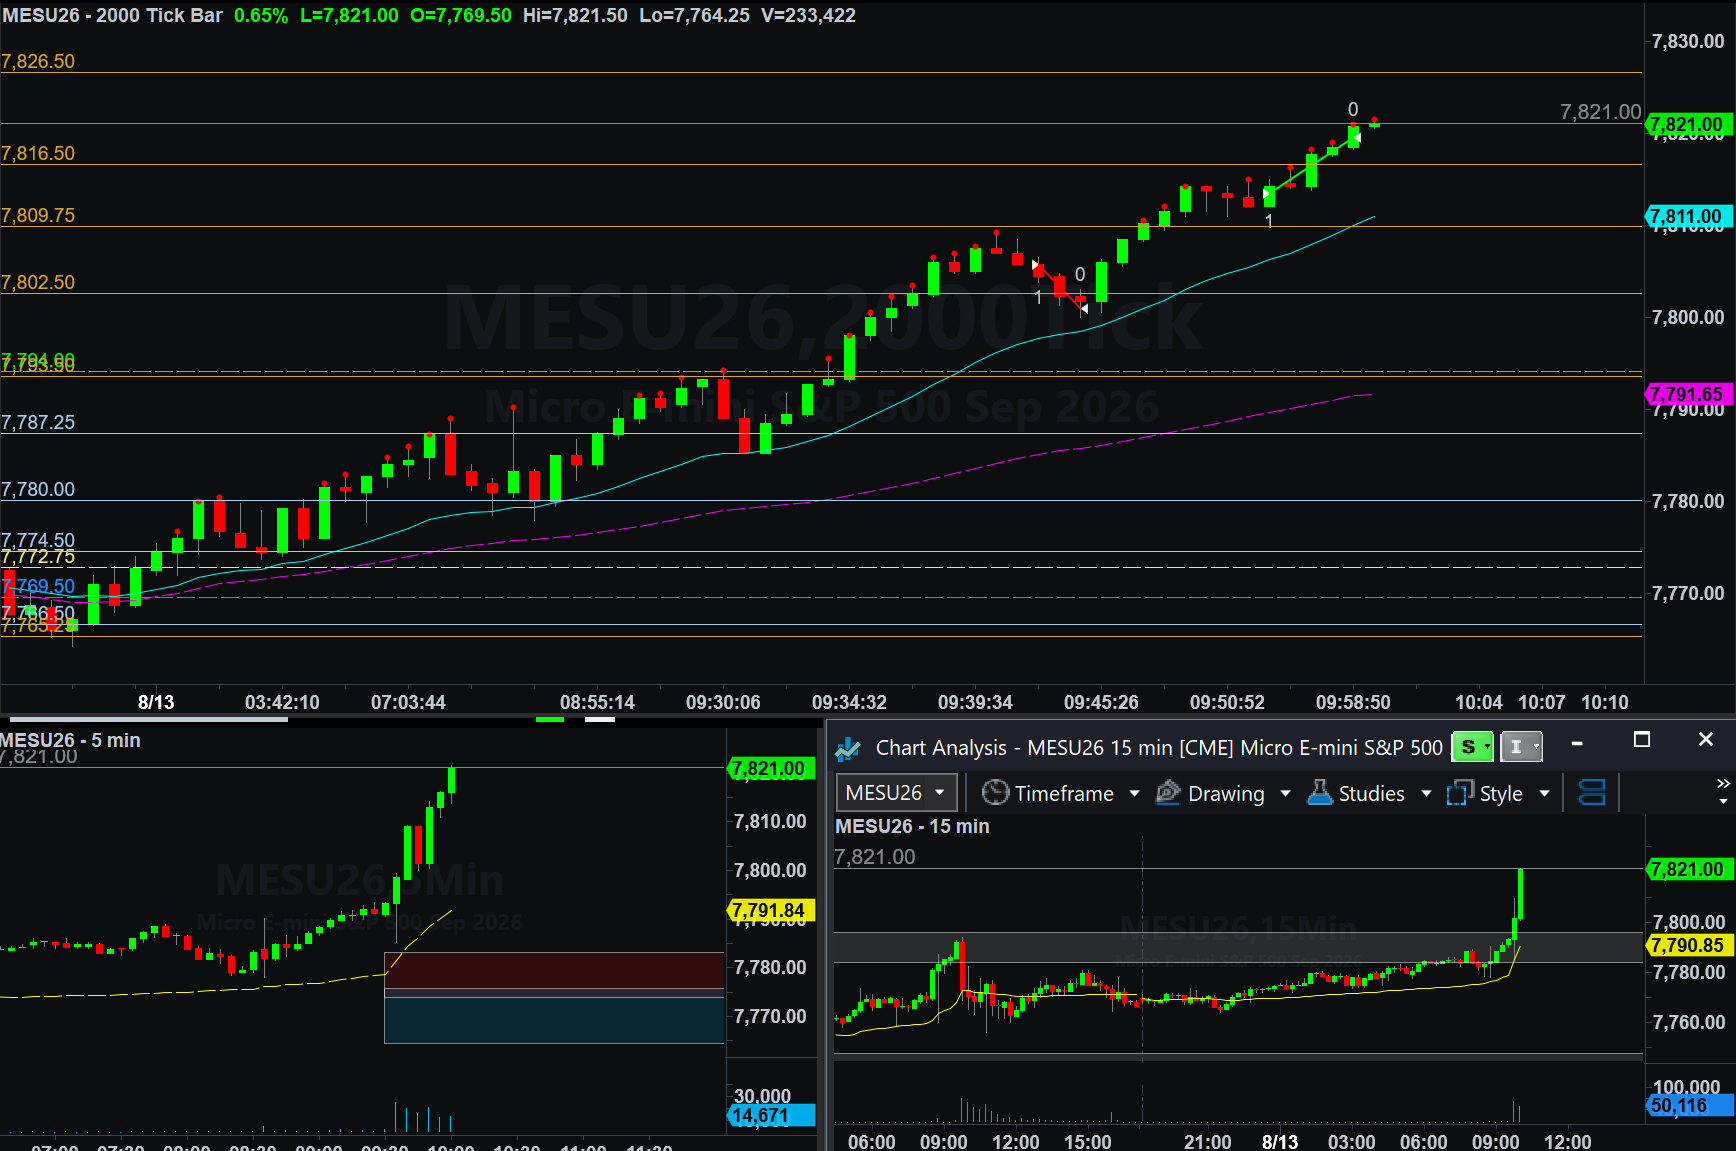The image size is (1736, 1151).
Task: Click the 10:04 time axis label
Action: (x=1478, y=702)
